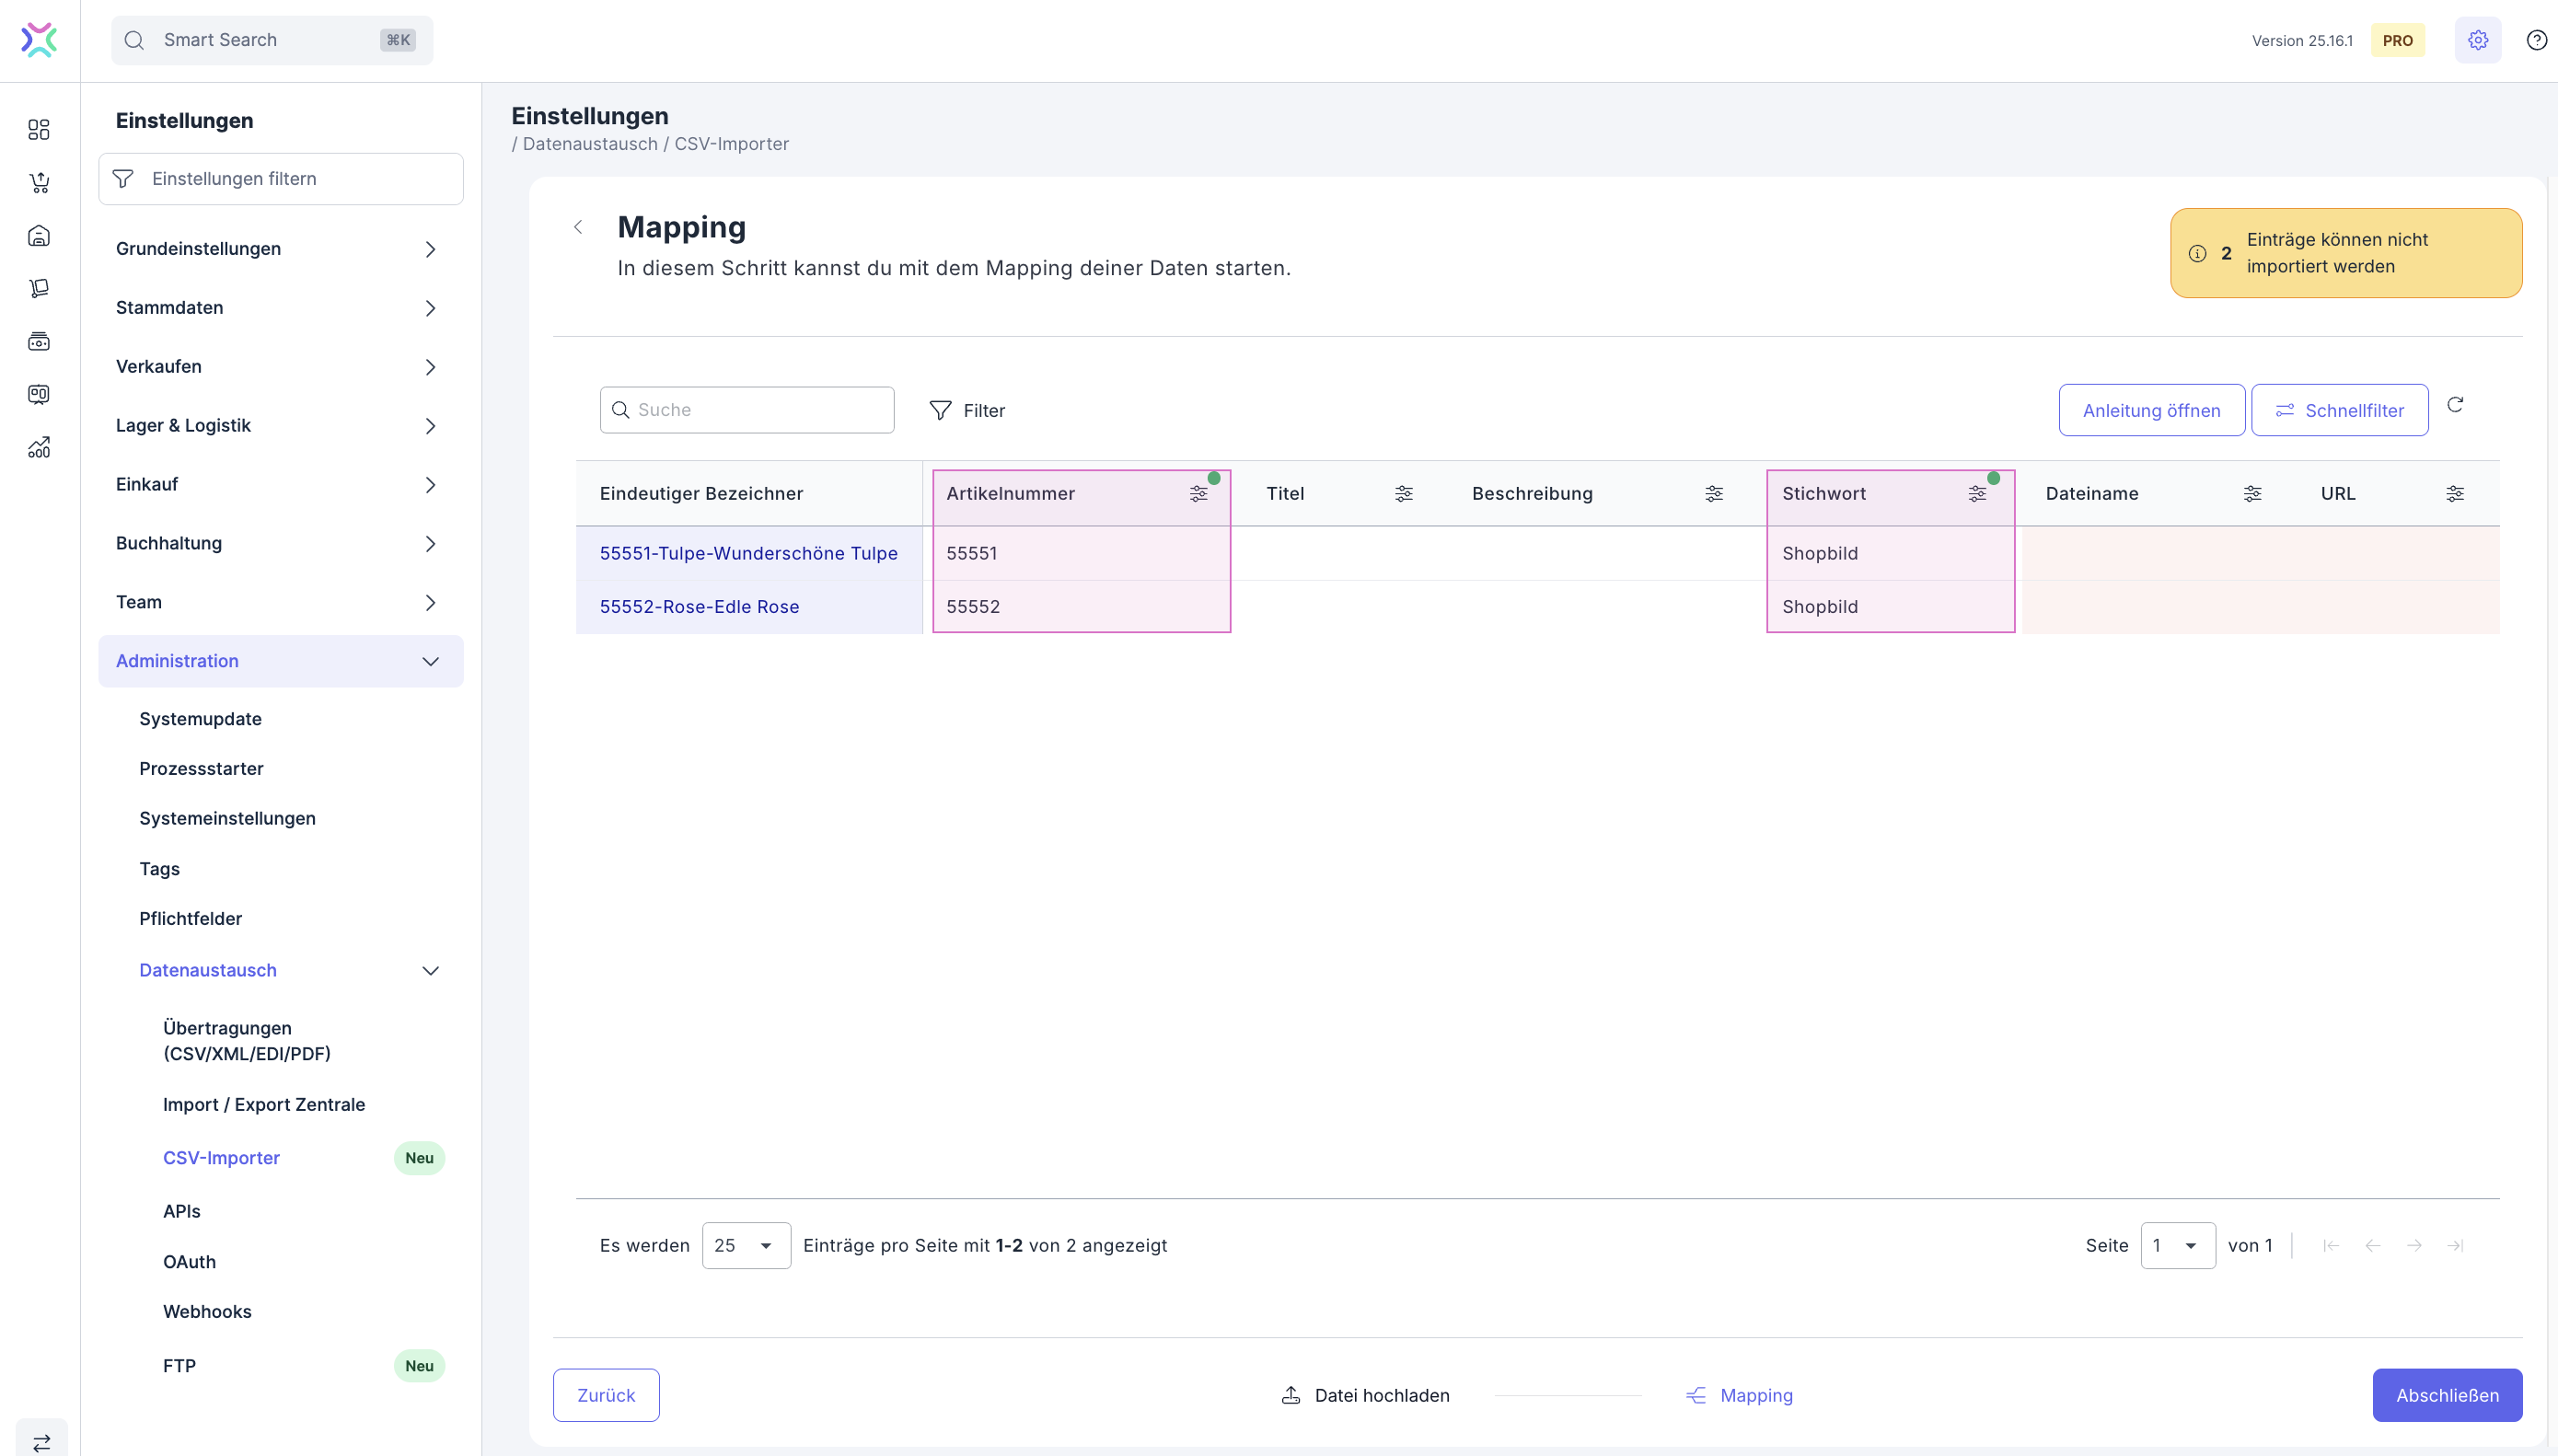Image resolution: width=2558 pixels, height=1456 pixels.
Task: Open Artikelnummer column mapping settings icon
Action: (x=1198, y=494)
